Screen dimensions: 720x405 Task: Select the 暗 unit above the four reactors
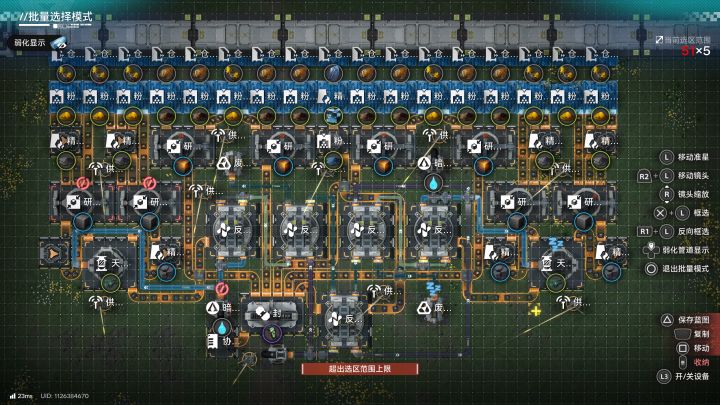tap(431, 163)
